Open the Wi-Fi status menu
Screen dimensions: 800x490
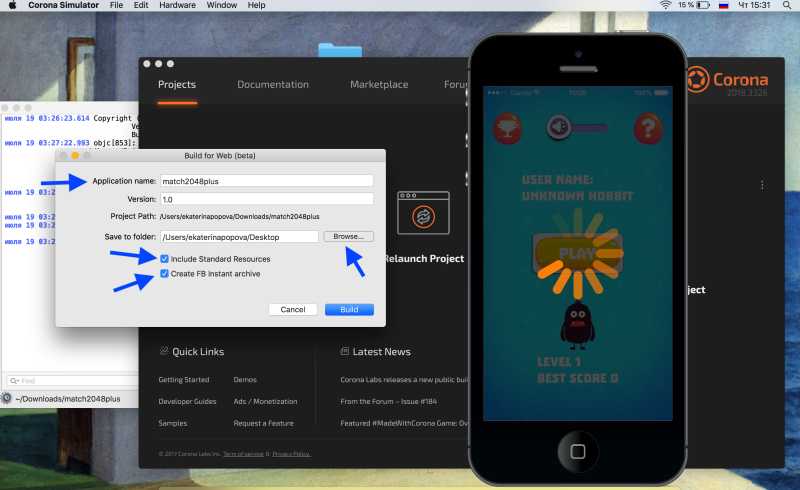click(x=665, y=5)
